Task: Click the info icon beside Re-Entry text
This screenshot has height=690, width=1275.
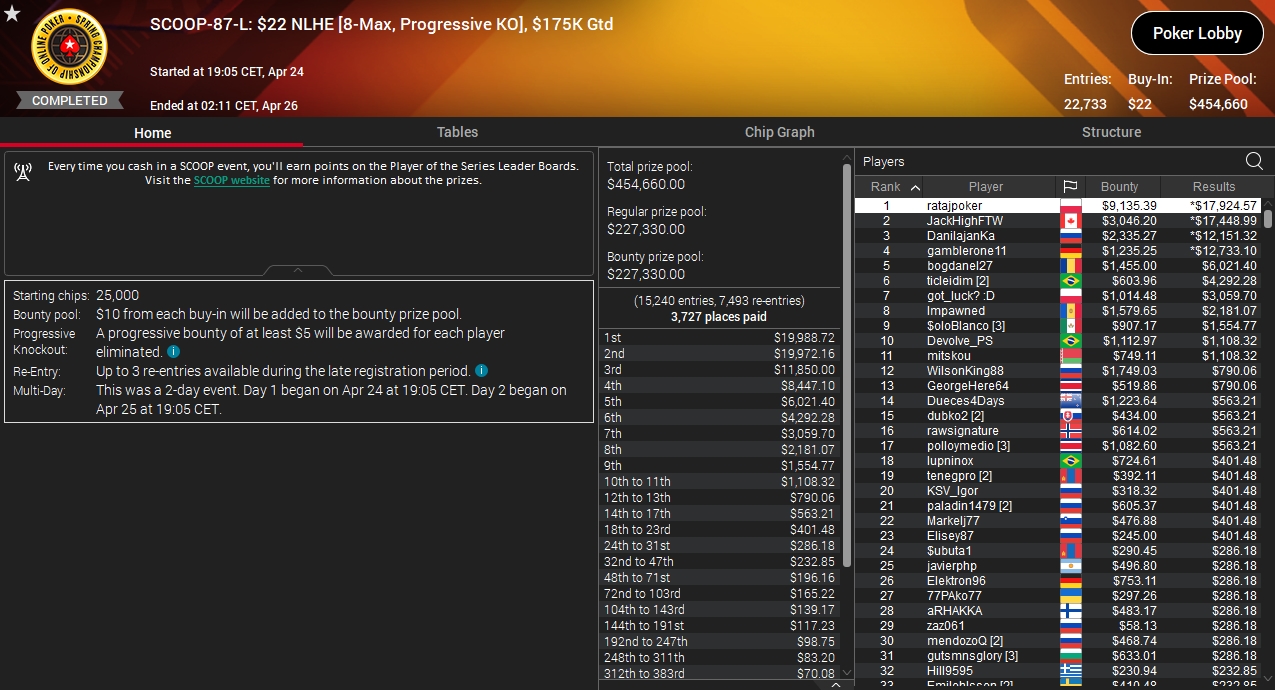Action: coord(481,371)
